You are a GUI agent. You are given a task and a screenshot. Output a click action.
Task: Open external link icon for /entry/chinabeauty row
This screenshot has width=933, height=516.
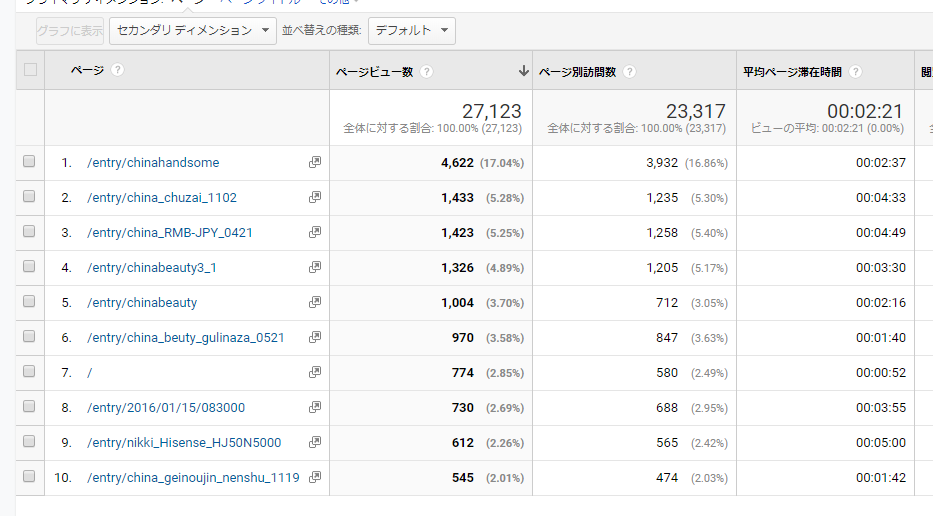pos(315,302)
